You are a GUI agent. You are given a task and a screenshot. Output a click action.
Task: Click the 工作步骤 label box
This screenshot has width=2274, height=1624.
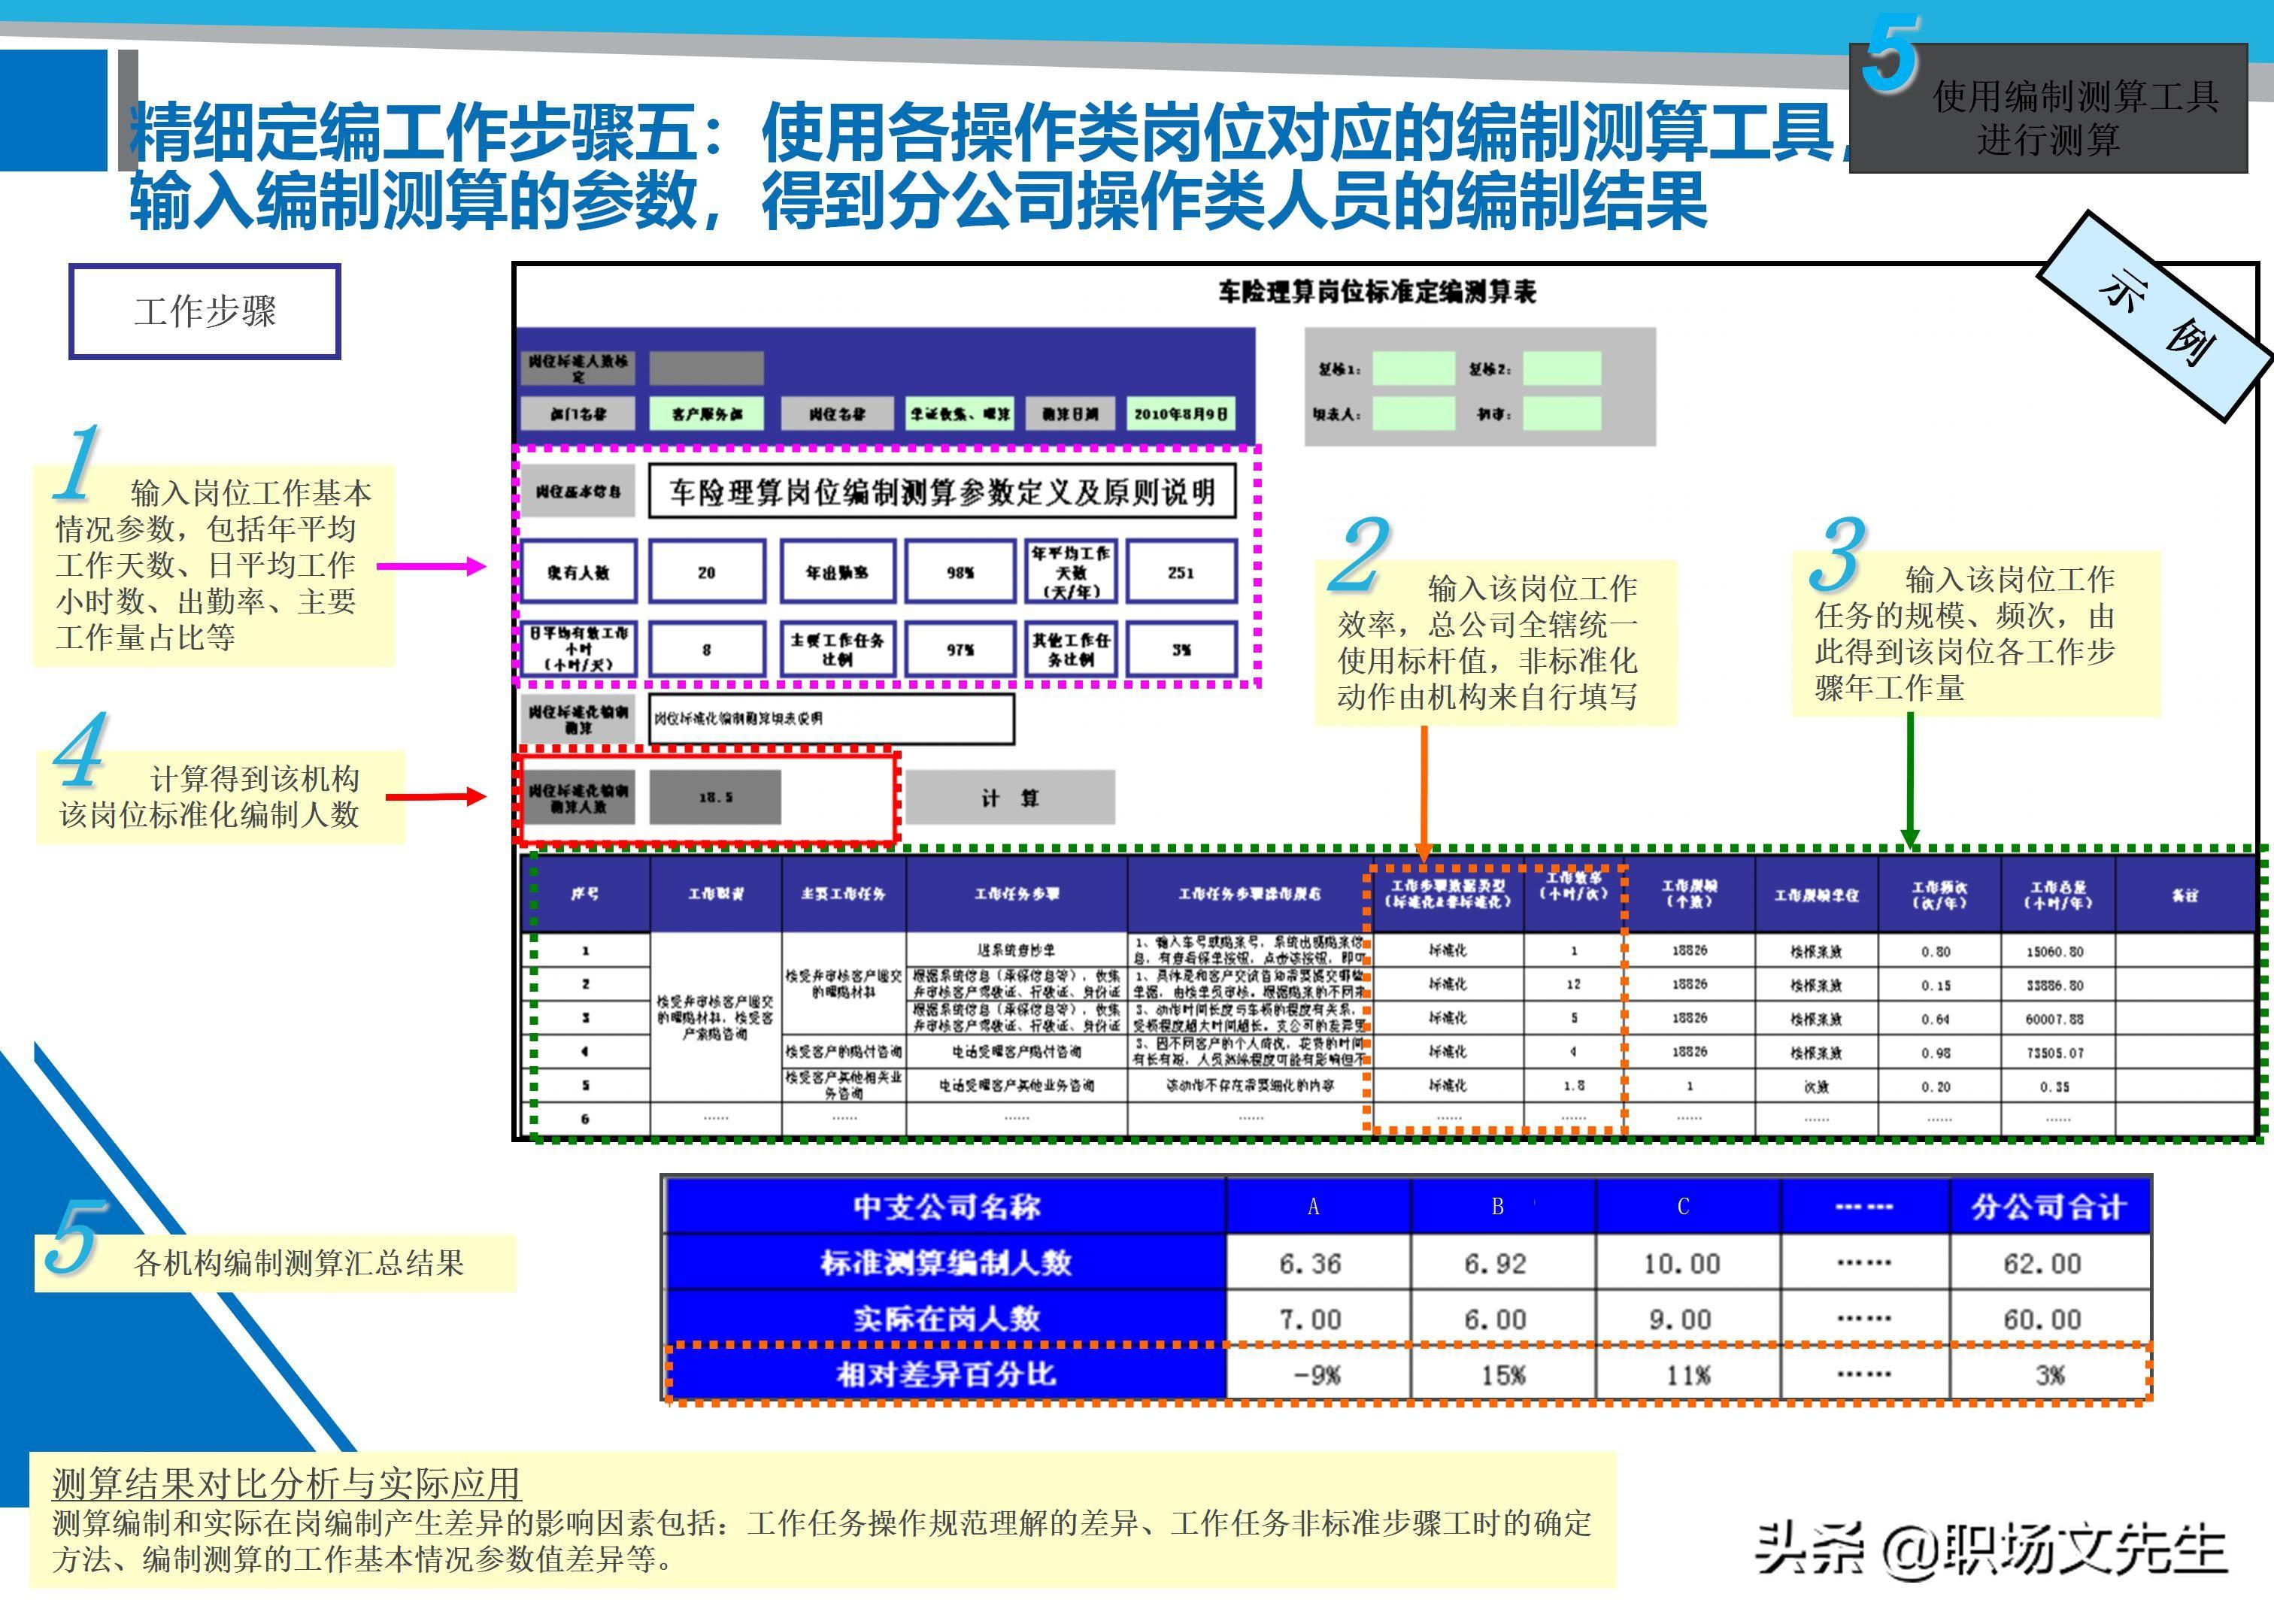[x=205, y=311]
